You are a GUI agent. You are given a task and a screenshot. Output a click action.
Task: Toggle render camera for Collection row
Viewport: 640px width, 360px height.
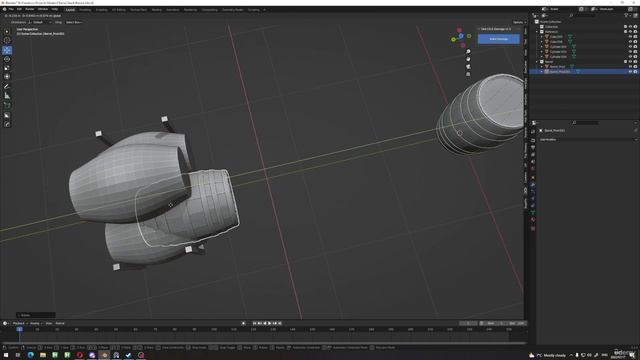(635, 27)
